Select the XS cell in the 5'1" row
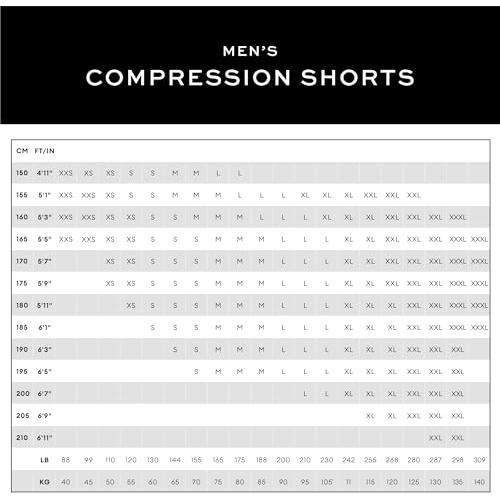The height and width of the screenshot is (500, 500). pyautogui.click(x=110, y=195)
